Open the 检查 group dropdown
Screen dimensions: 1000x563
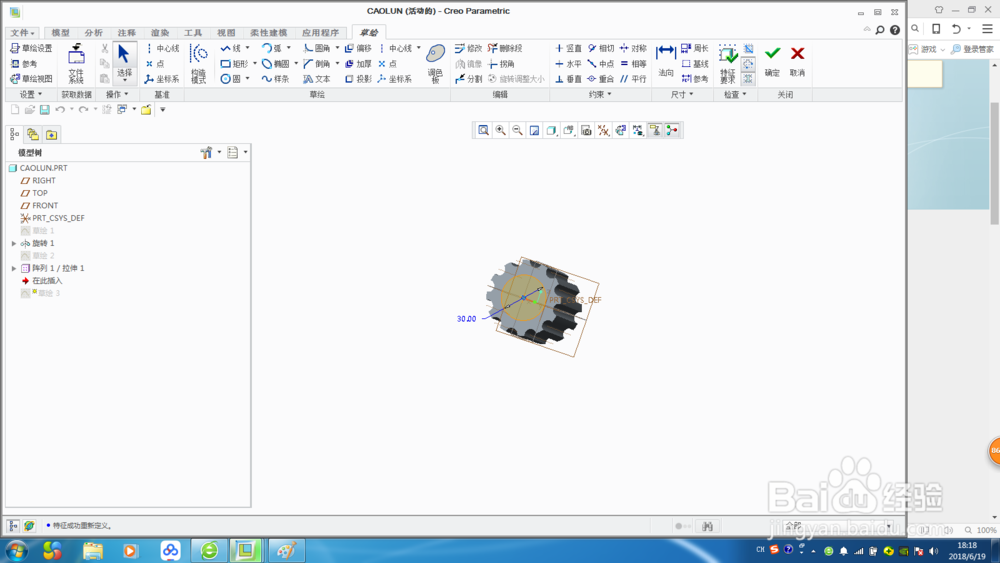click(735, 94)
